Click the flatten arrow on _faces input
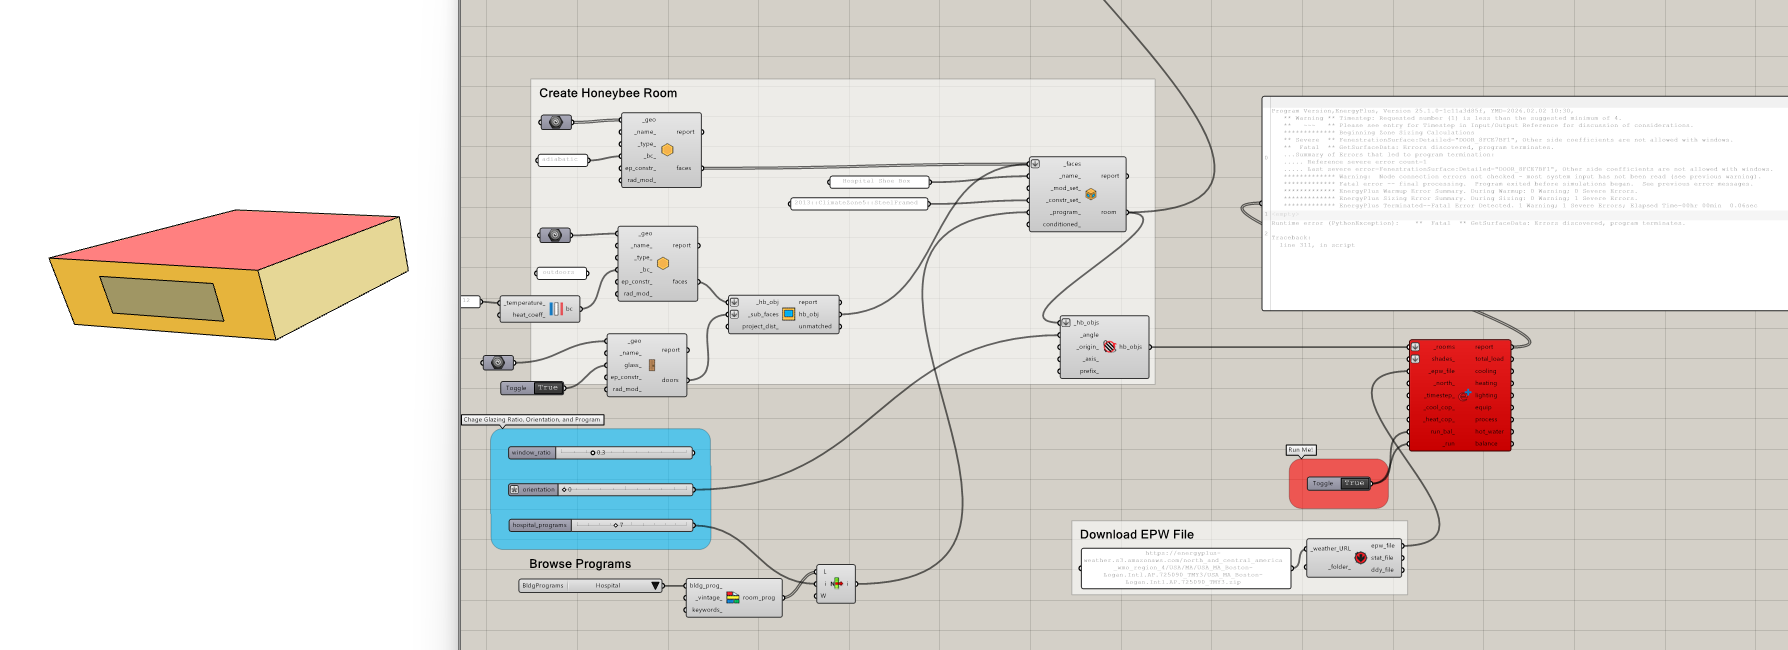This screenshot has width=1788, height=650. tap(1035, 163)
